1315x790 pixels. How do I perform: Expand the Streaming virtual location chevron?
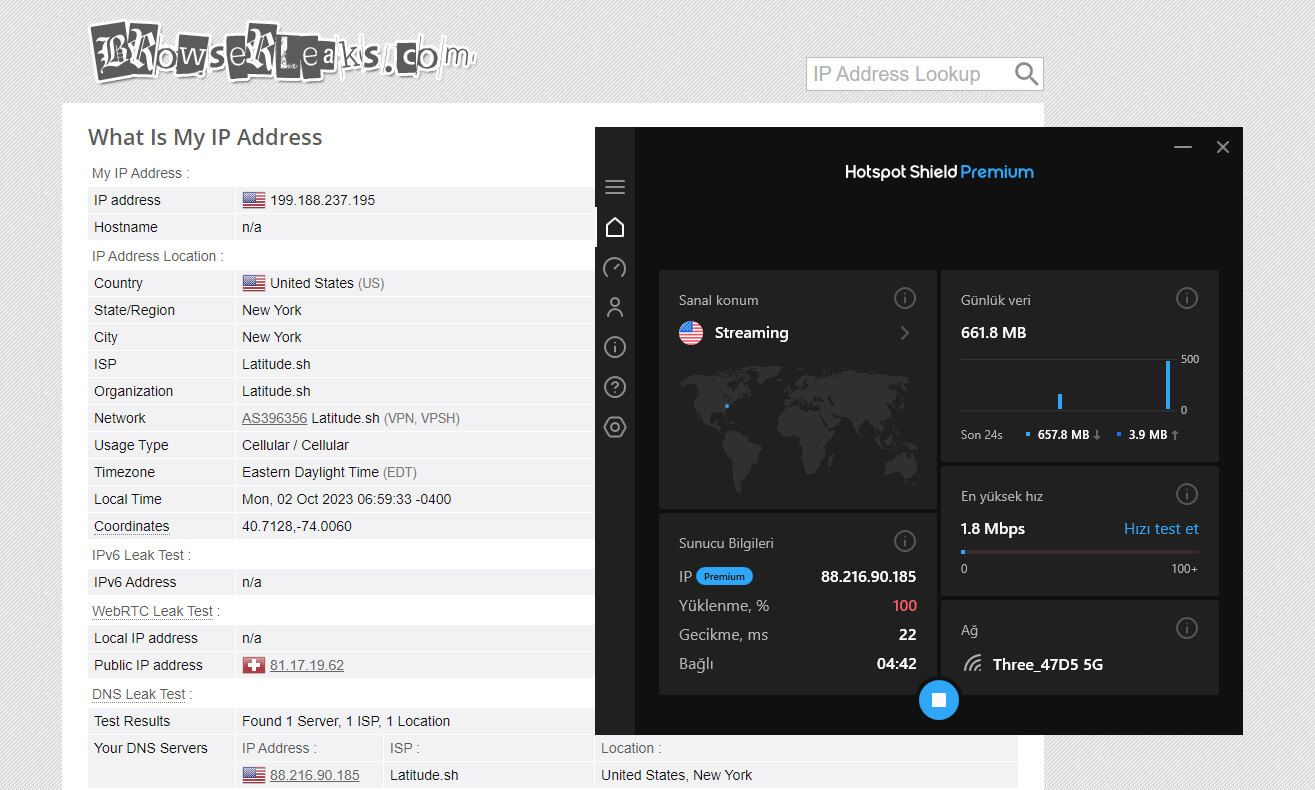(x=905, y=333)
